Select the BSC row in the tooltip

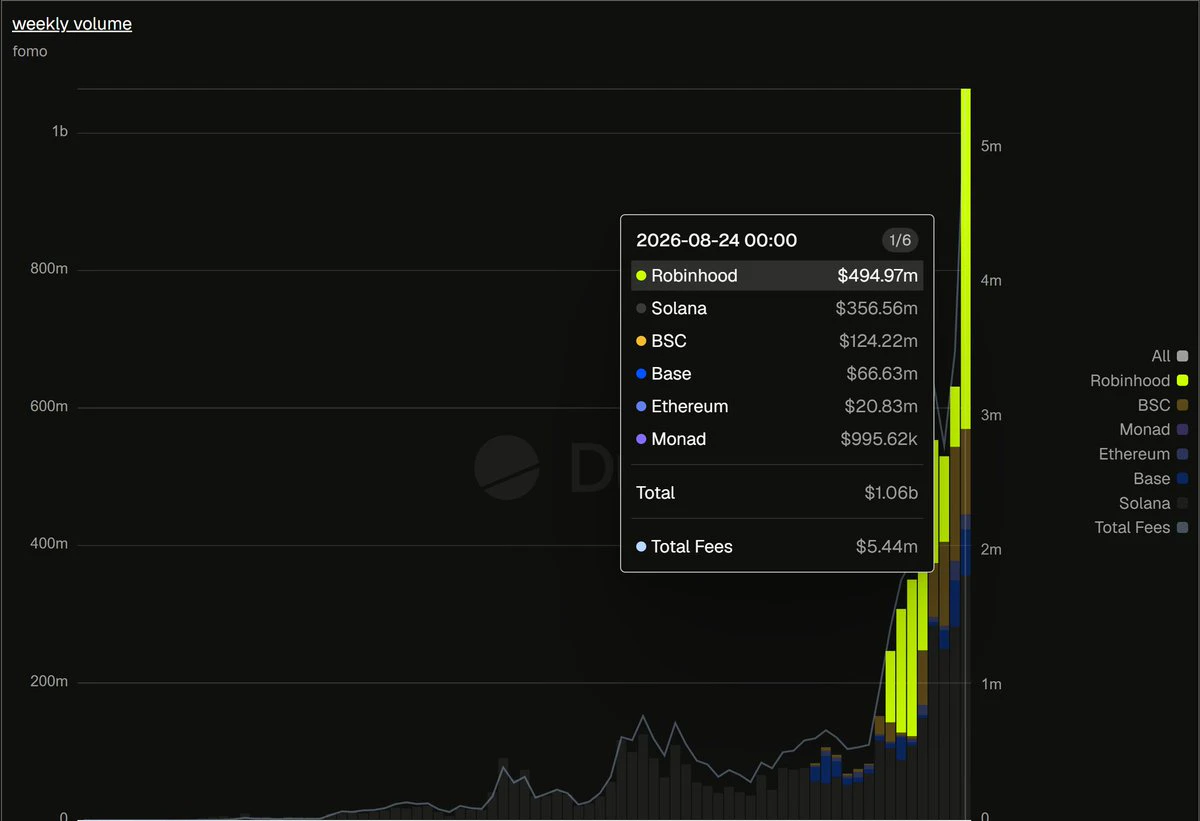(x=777, y=341)
